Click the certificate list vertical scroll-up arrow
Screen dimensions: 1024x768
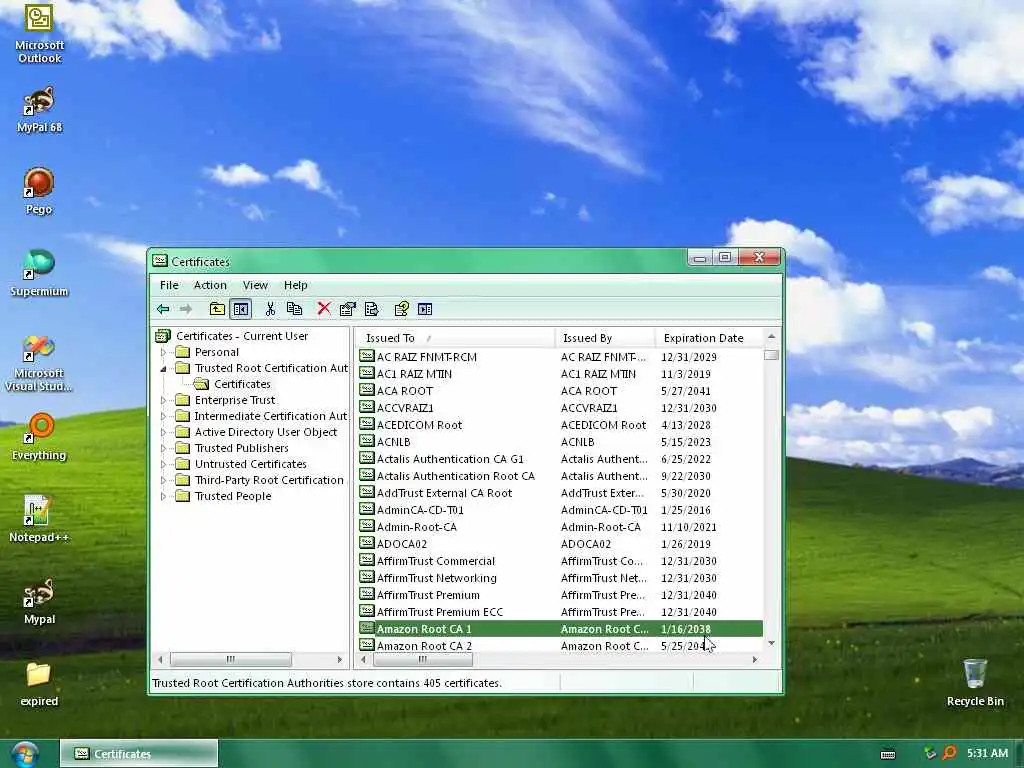[771, 336]
